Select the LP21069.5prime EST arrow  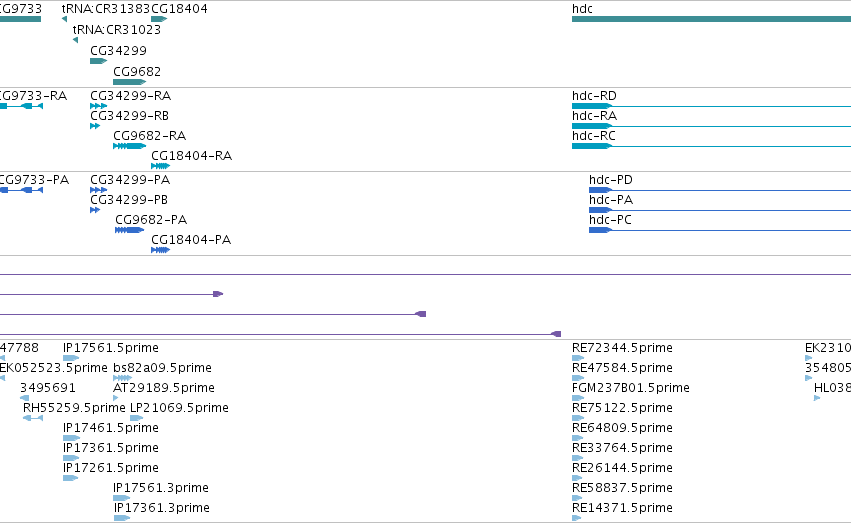(136, 418)
